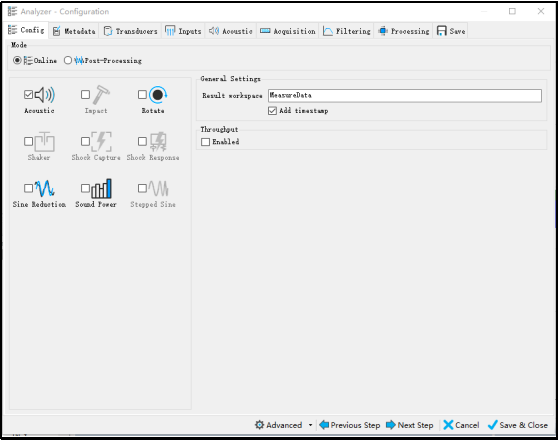
Task: Proceed with the Next Step button
Action: point(410,425)
